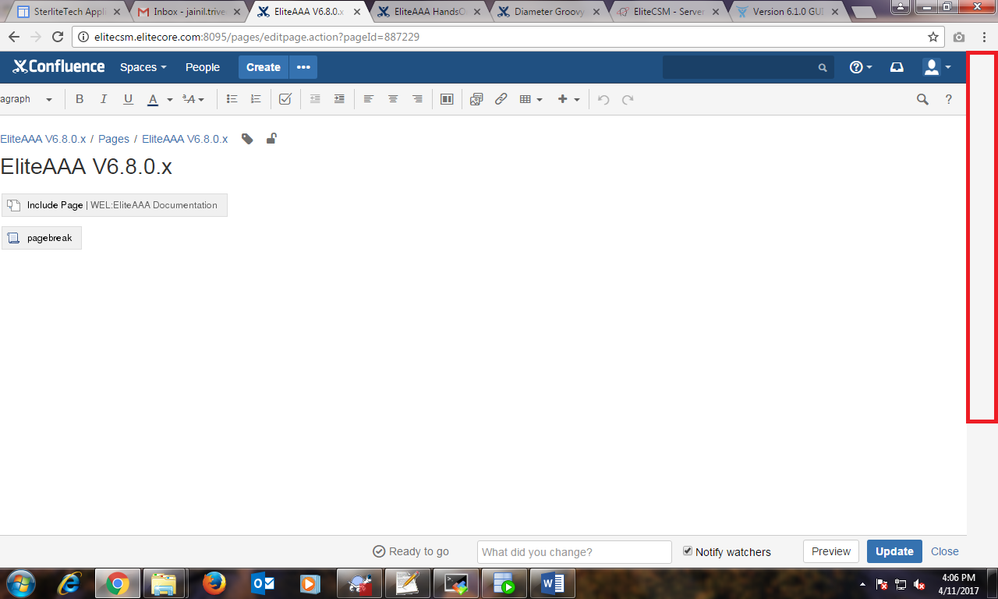The height and width of the screenshot is (599, 998).
Task: Select the pagebreak macro
Action: [41, 238]
